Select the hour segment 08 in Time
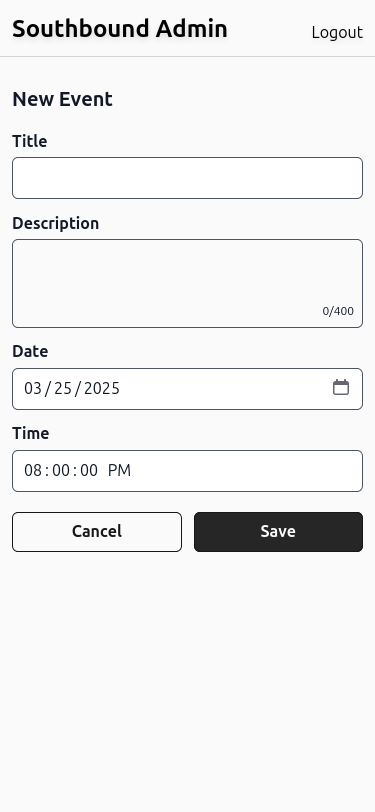 (x=33, y=470)
